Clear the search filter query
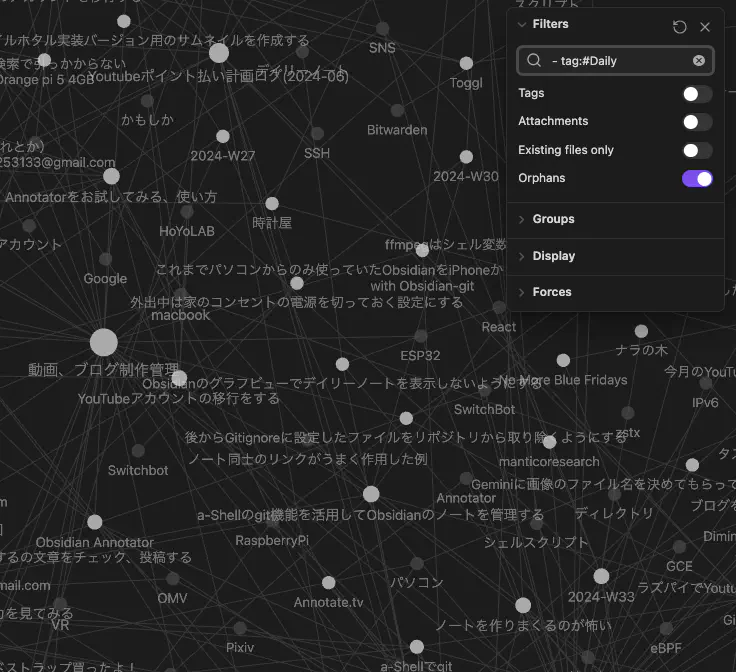 (x=698, y=61)
